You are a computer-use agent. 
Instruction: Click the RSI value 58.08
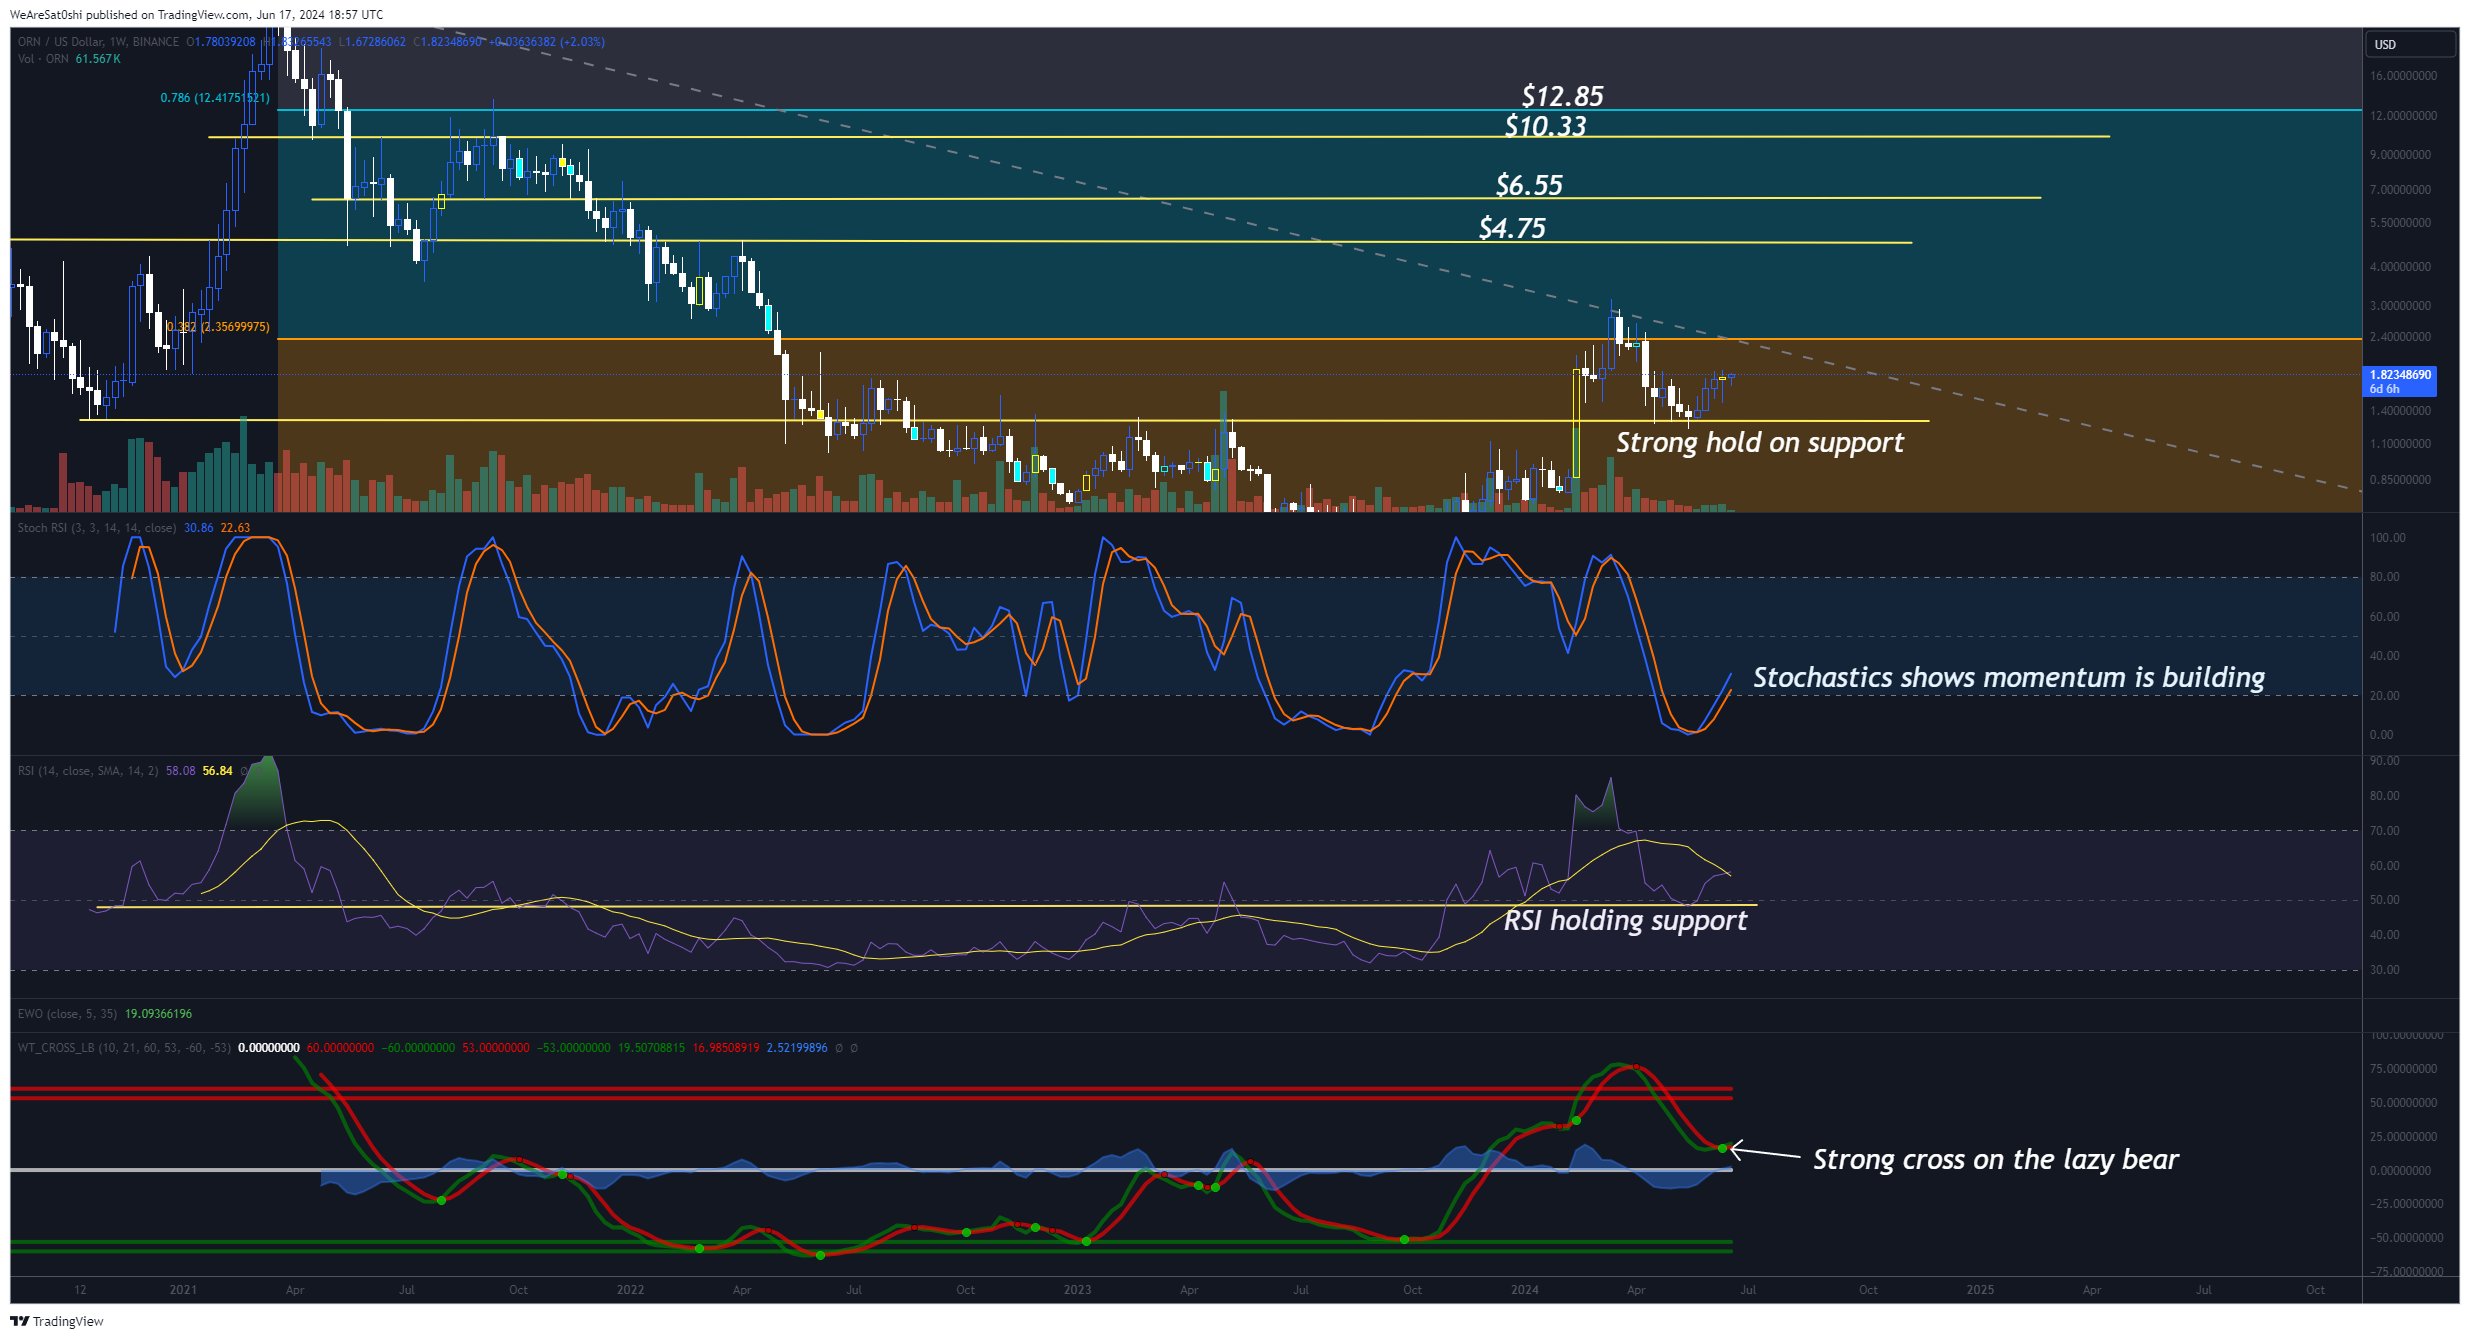pyautogui.click(x=180, y=771)
